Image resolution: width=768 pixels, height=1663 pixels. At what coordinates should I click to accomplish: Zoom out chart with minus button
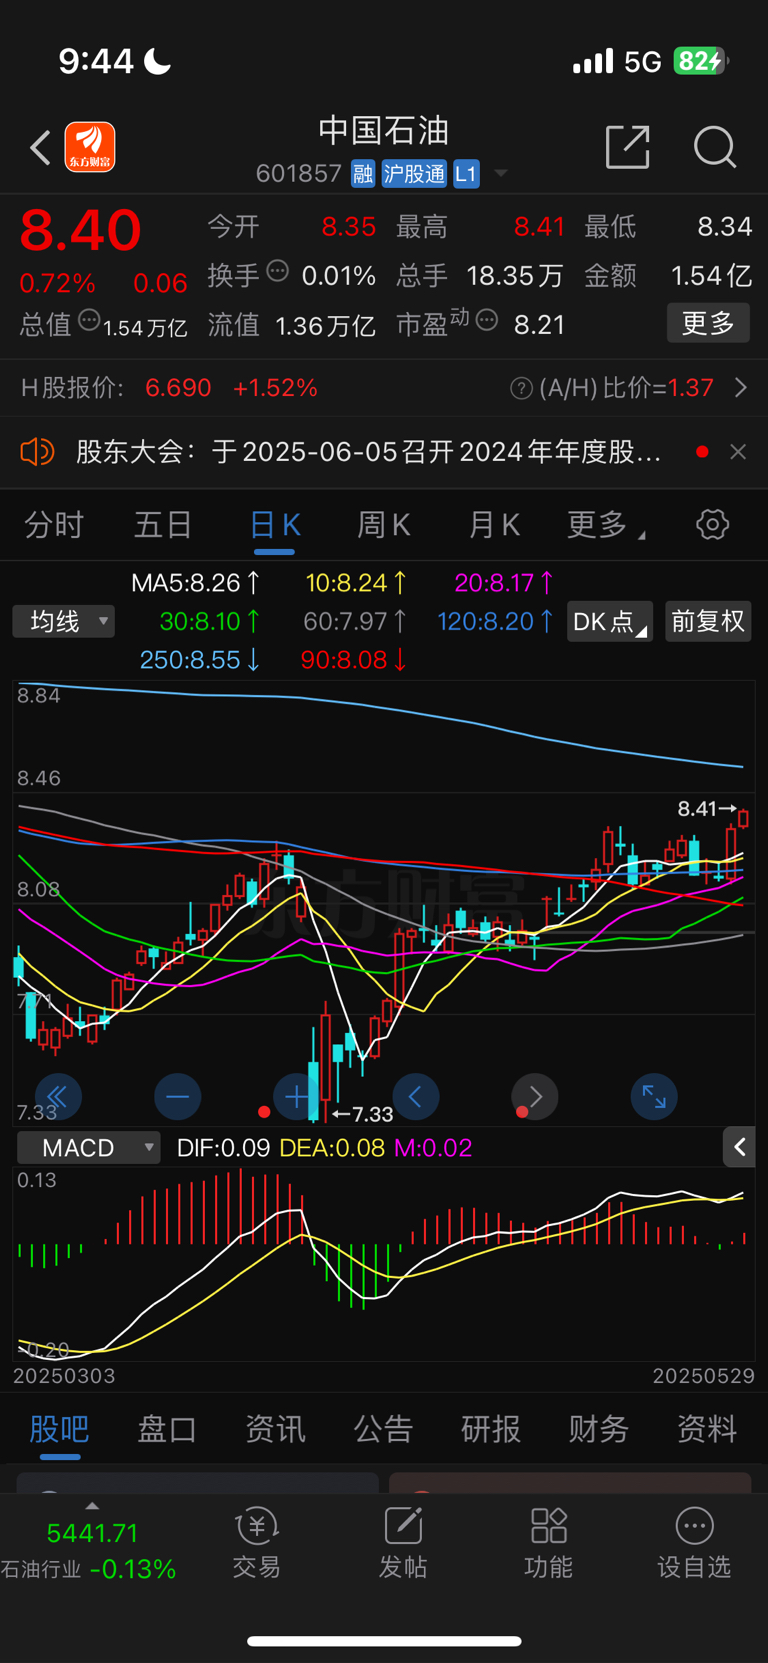178,1097
